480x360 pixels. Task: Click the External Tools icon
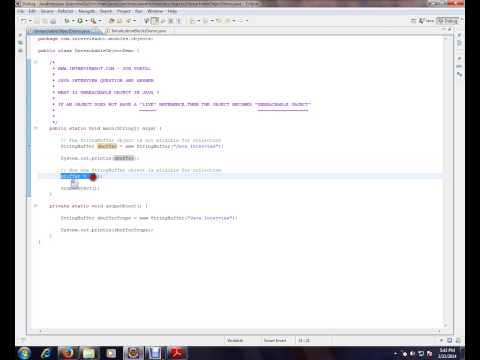point(94,21)
